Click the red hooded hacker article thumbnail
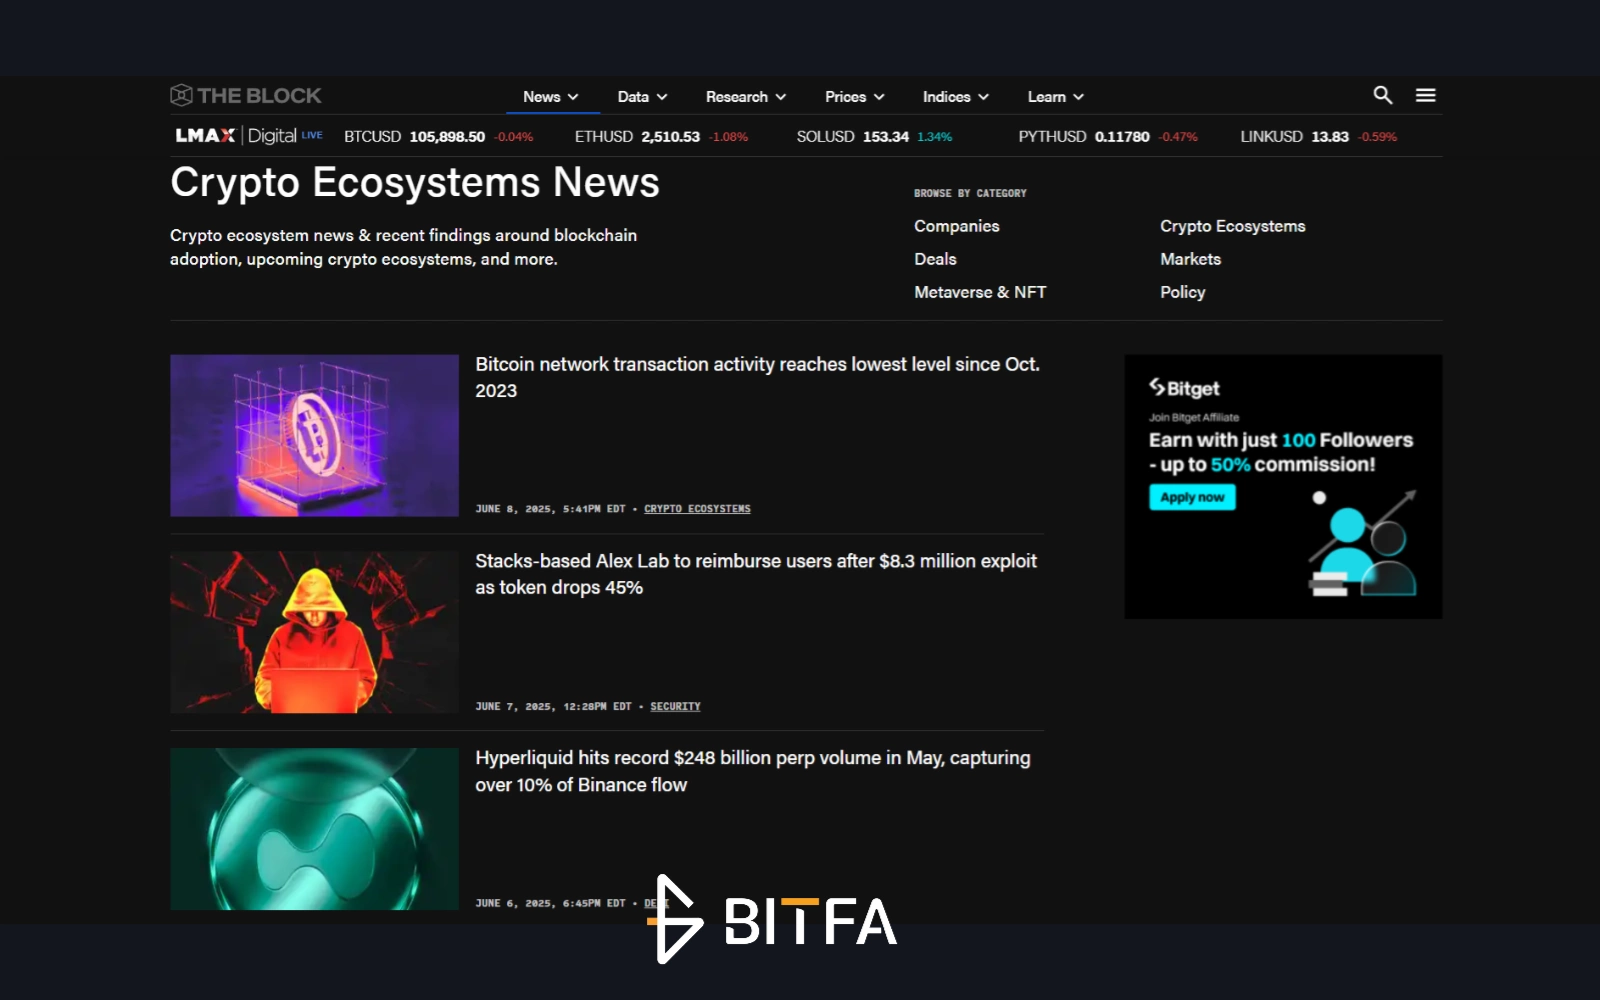Viewport: 1600px width, 1000px height. pyautogui.click(x=314, y=632)
